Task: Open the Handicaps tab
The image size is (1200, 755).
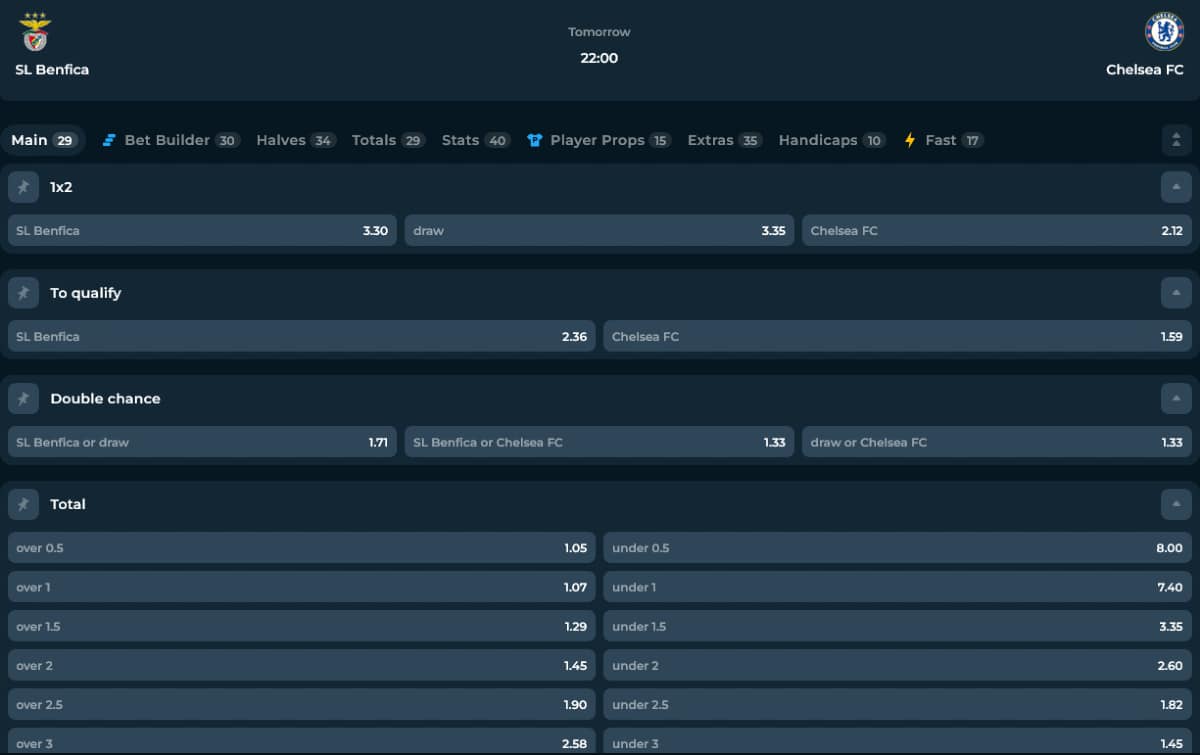Action: tap(832, 140)
